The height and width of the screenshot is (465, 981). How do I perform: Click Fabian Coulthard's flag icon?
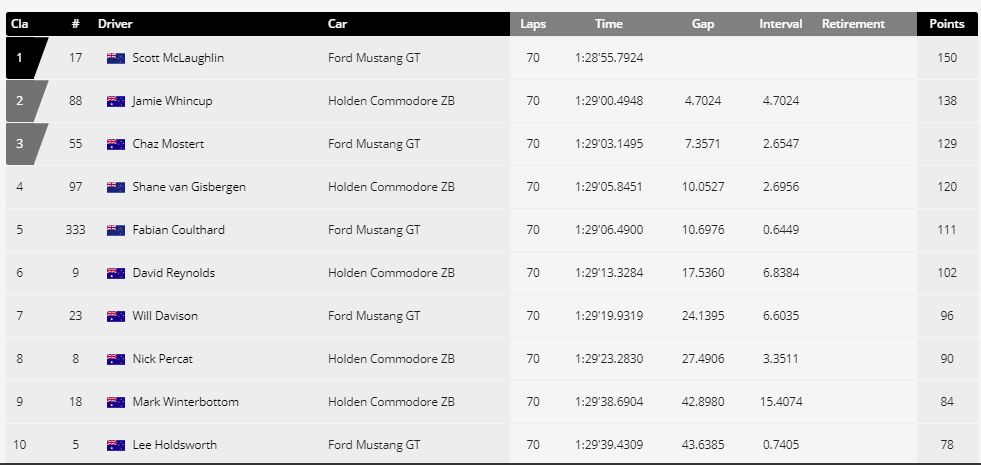coord(116,230)
